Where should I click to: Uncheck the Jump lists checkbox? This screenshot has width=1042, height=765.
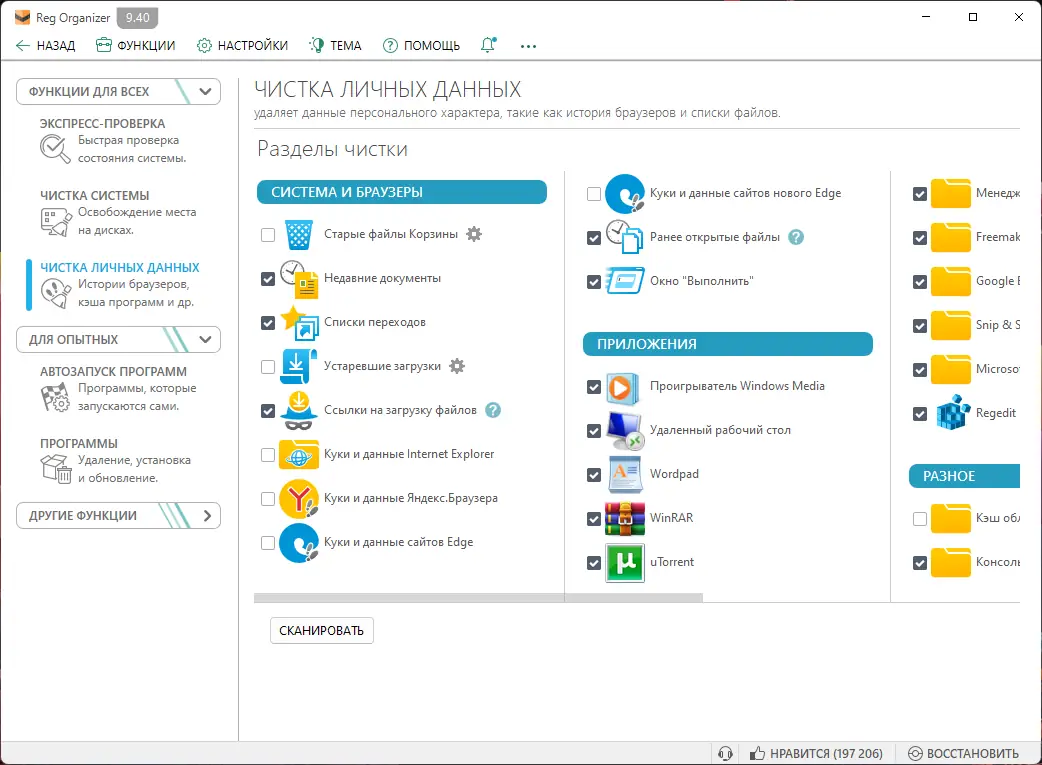coord(268,323)
